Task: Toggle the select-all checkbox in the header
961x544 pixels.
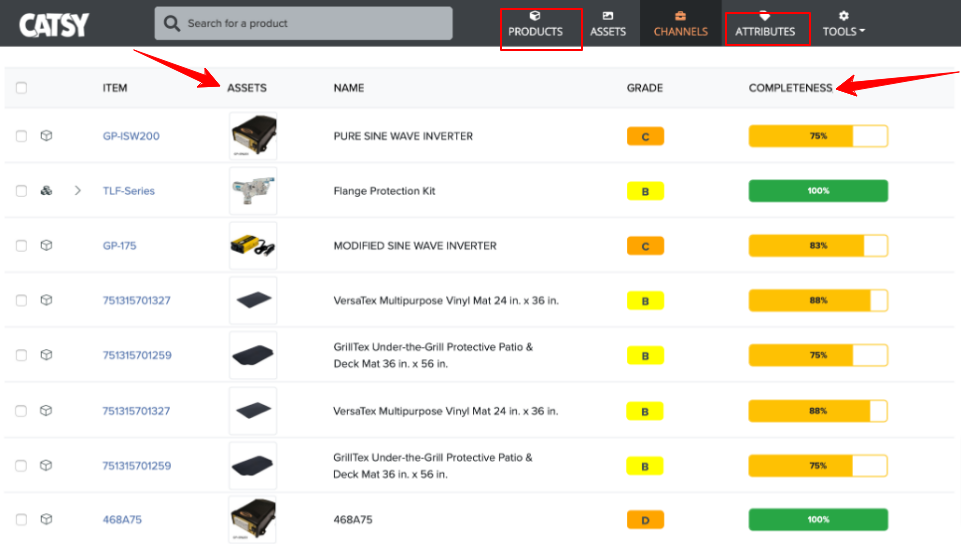Action: tap(21, 88)
